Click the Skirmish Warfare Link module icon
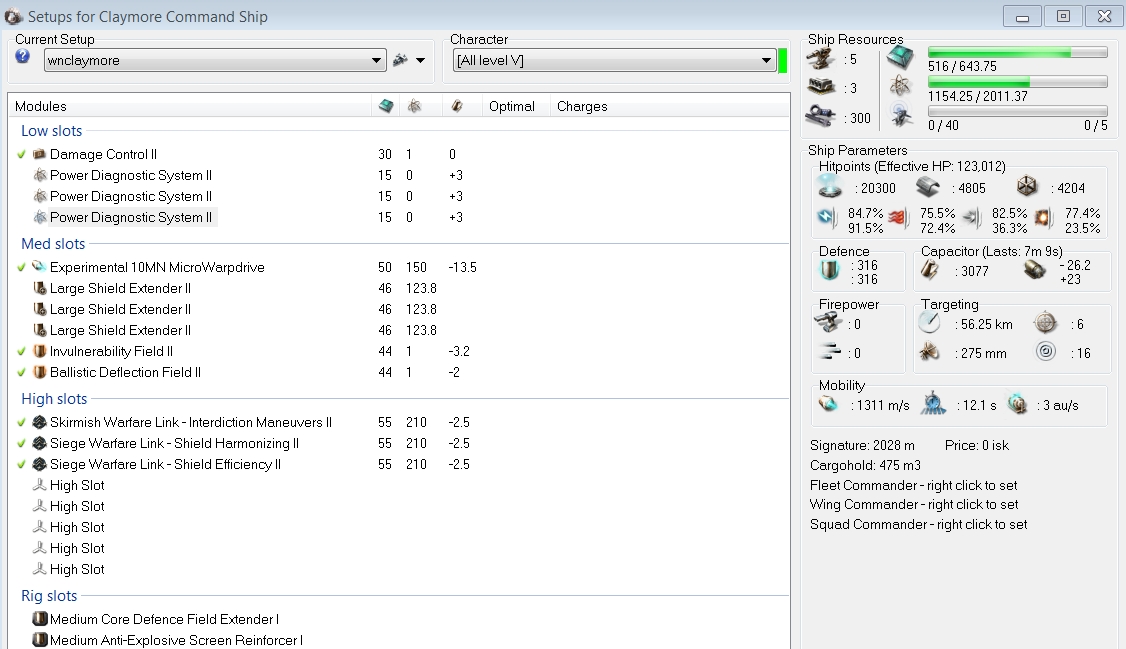The image size is (1126, 649). [40, 422]
